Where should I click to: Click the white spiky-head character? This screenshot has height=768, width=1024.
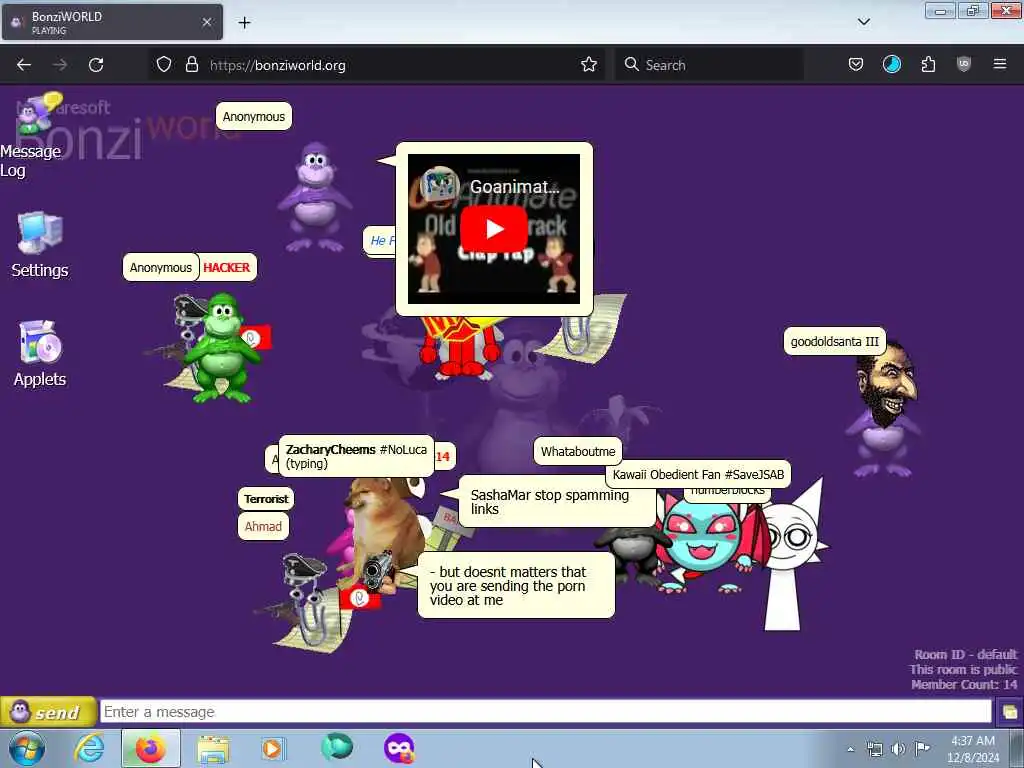[792, 555]
